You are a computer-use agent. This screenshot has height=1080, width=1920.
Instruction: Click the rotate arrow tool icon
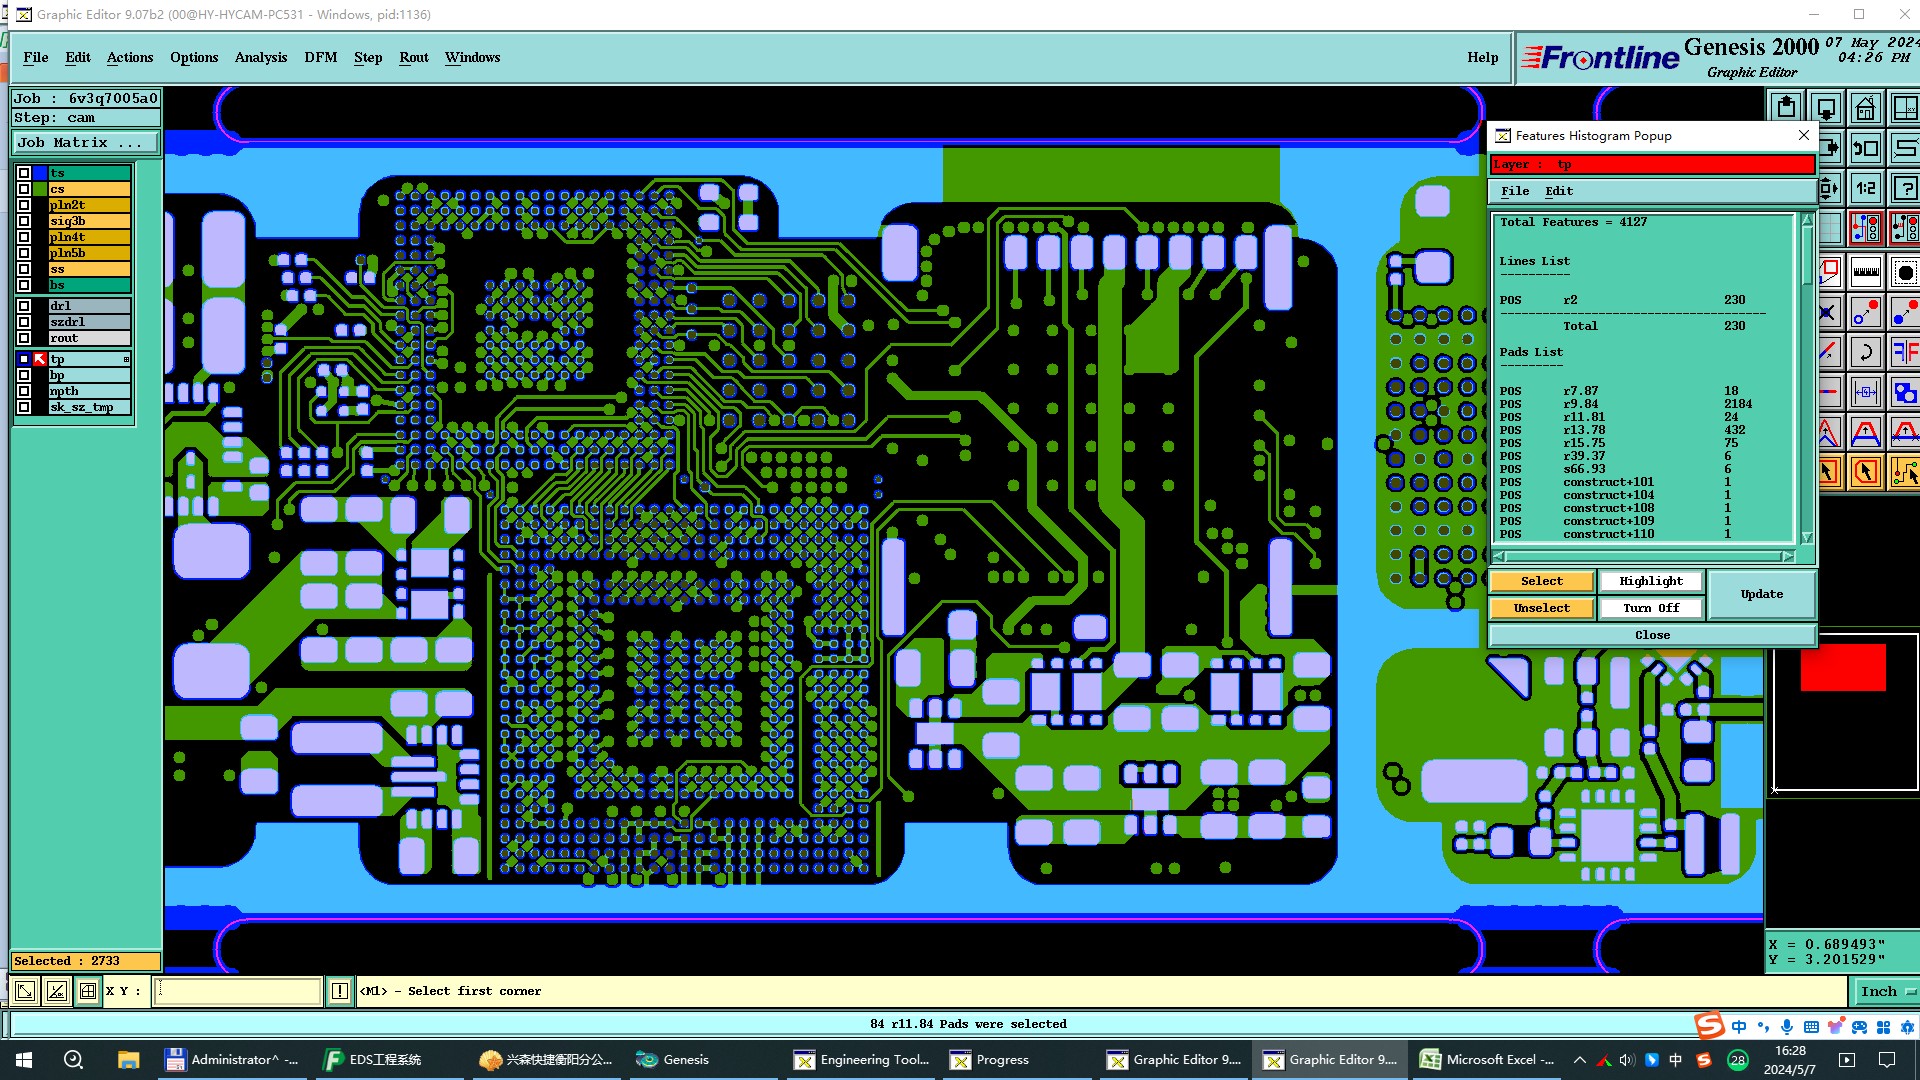1865,352
